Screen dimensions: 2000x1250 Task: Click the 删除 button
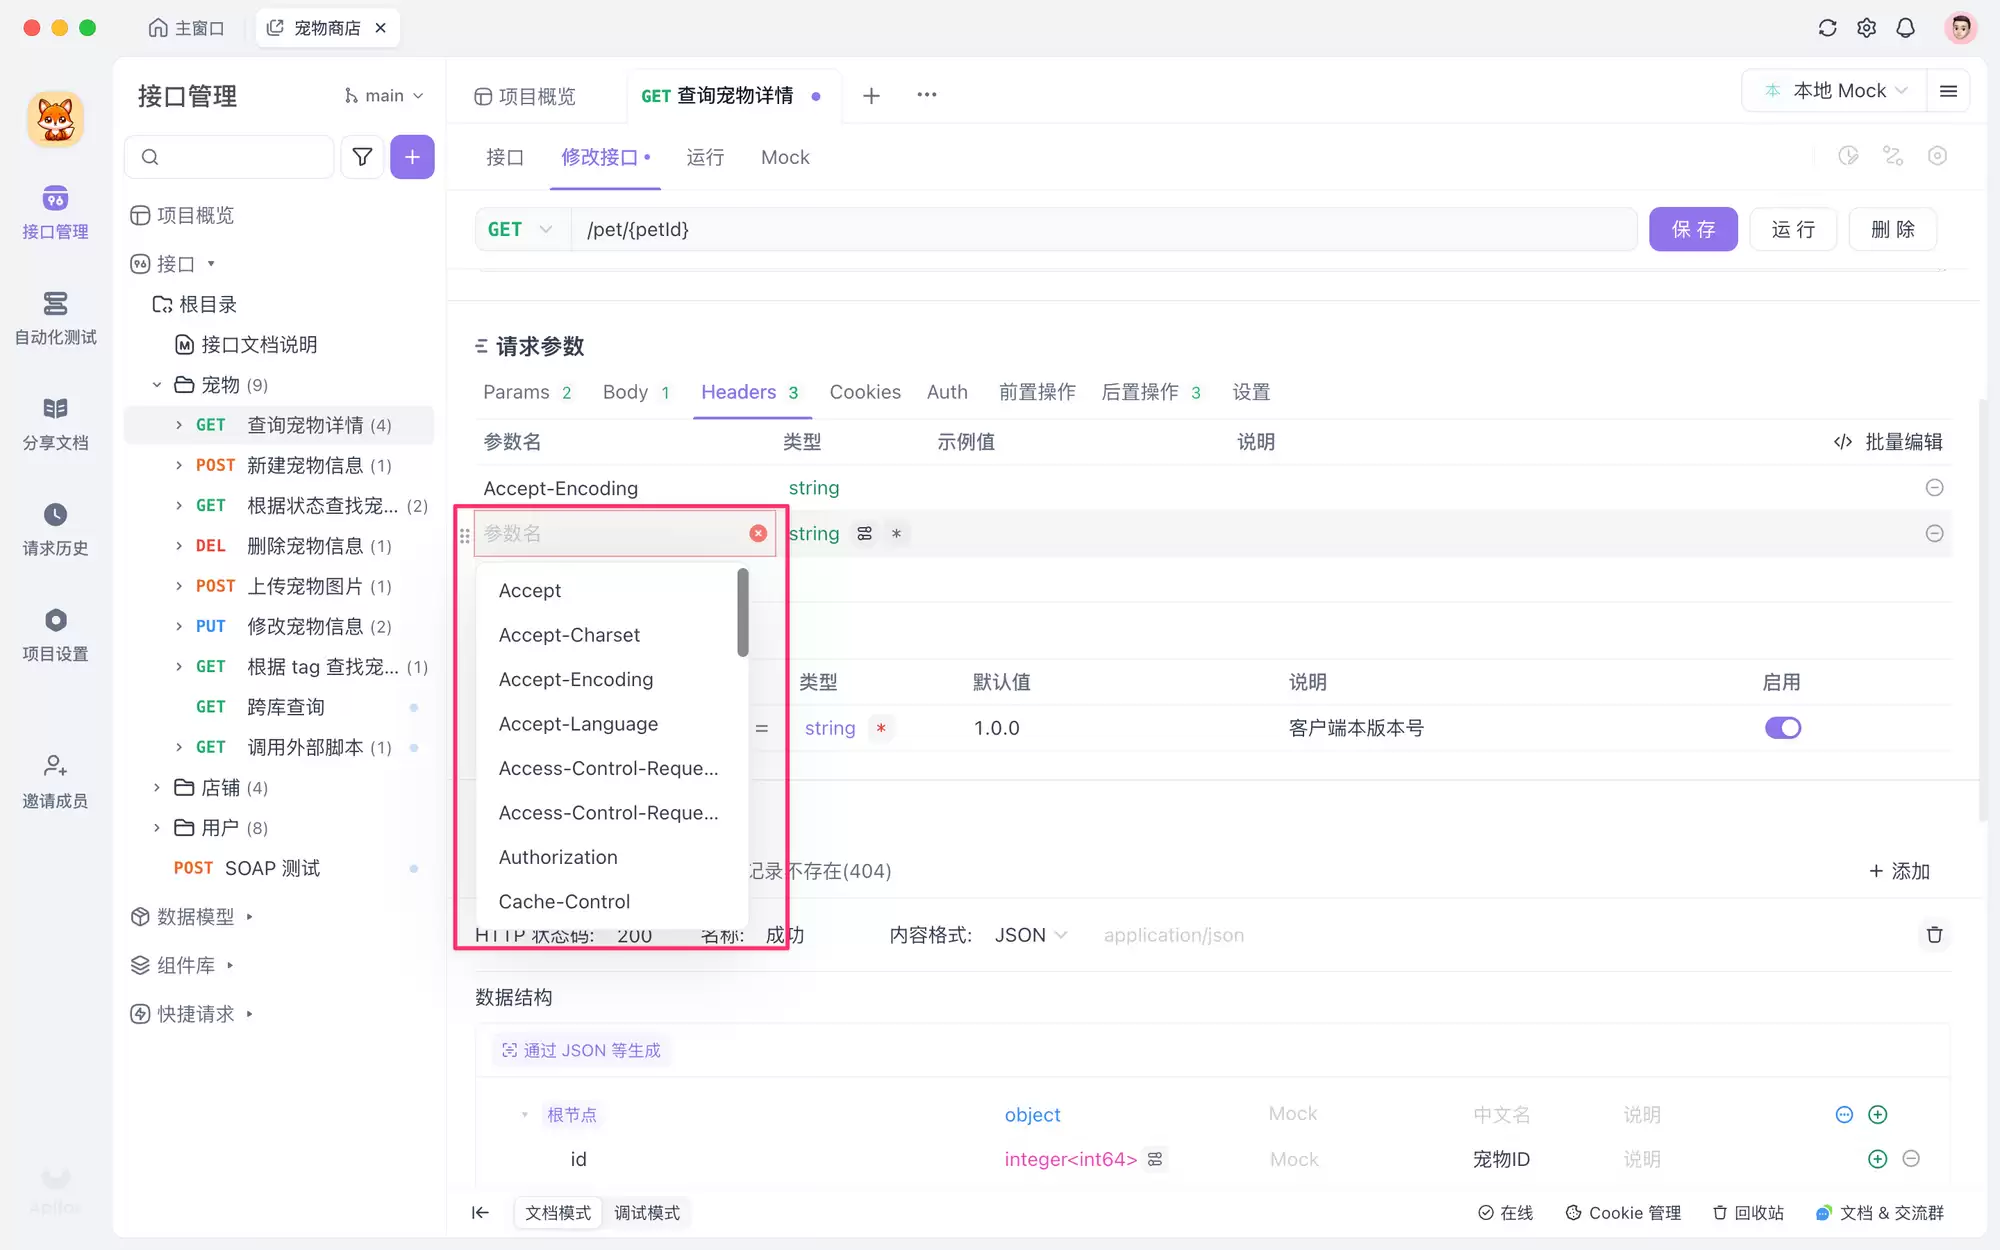(x=1893, y=229)
